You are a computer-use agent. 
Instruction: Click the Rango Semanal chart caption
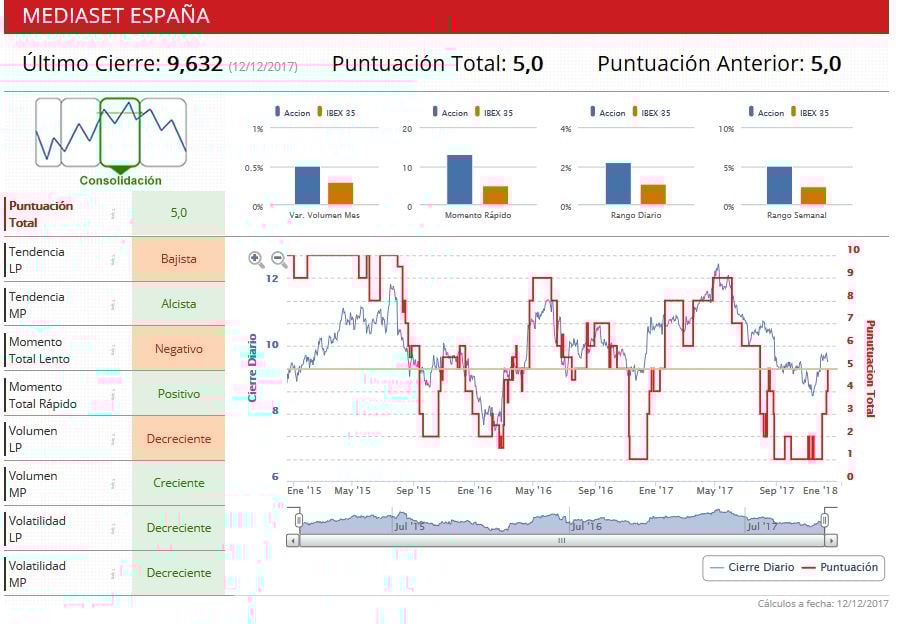[x=796, y=215]
